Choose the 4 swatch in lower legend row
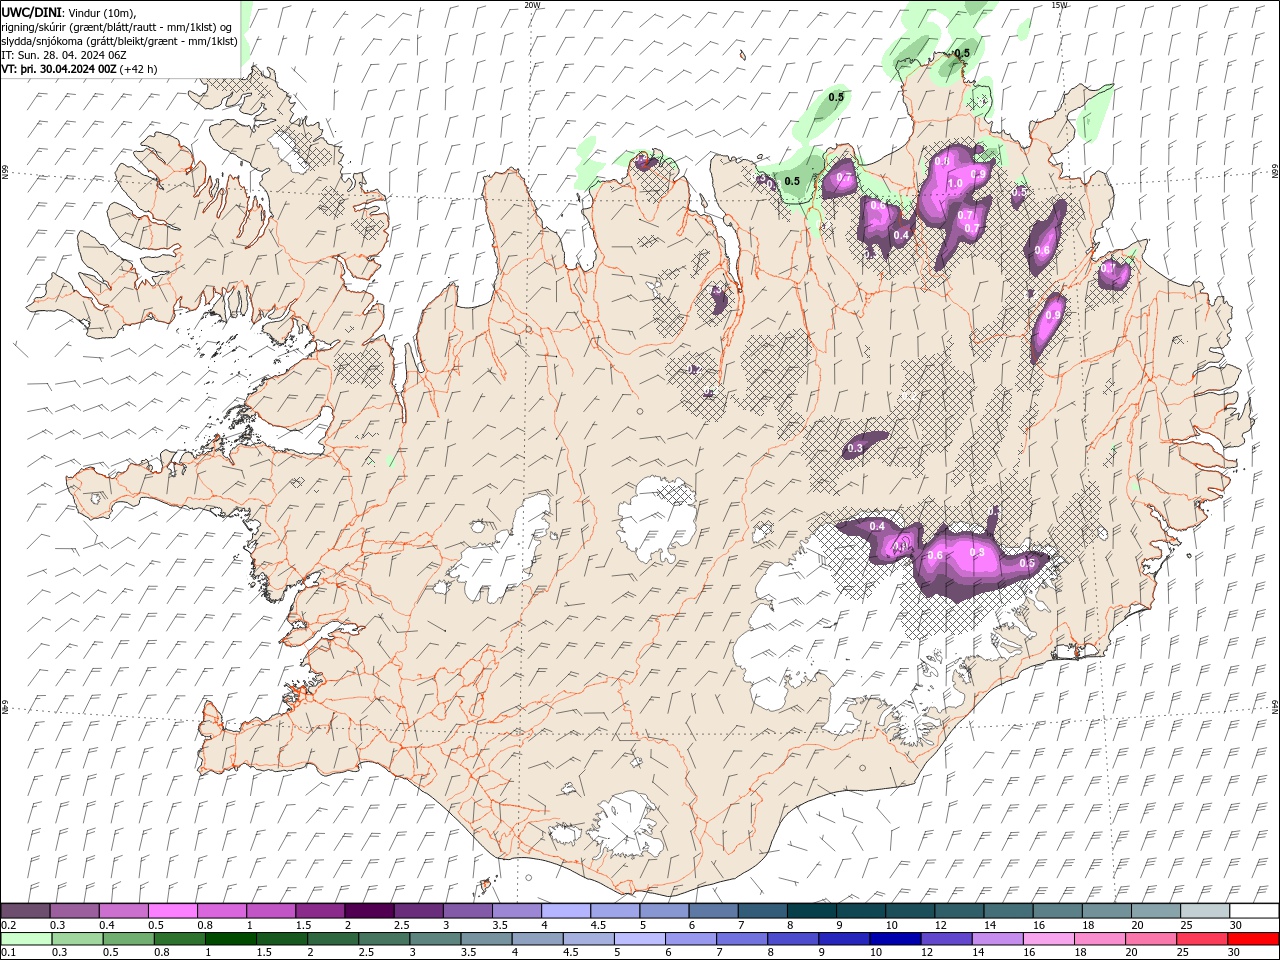Viewport: 1280px width, 960px height. [537, 939]
